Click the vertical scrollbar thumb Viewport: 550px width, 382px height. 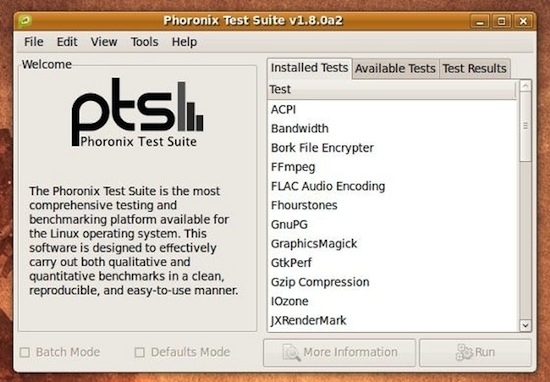[525, 127]
